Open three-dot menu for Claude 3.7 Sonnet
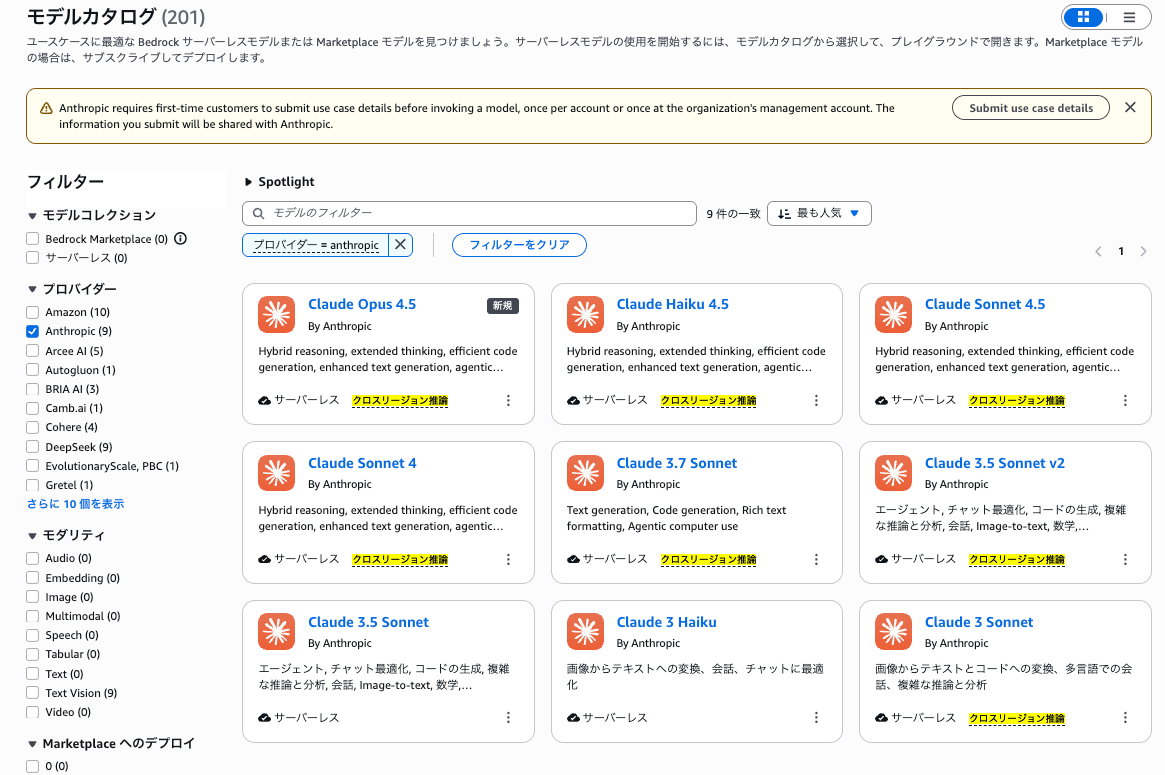 pyautogui.click(x=816, y=559)
